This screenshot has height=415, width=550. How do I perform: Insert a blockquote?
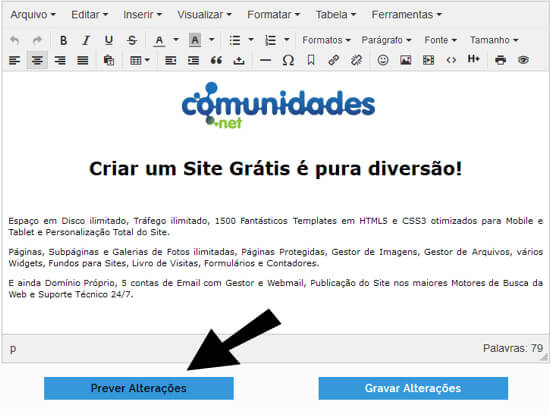tap(216, 60)
